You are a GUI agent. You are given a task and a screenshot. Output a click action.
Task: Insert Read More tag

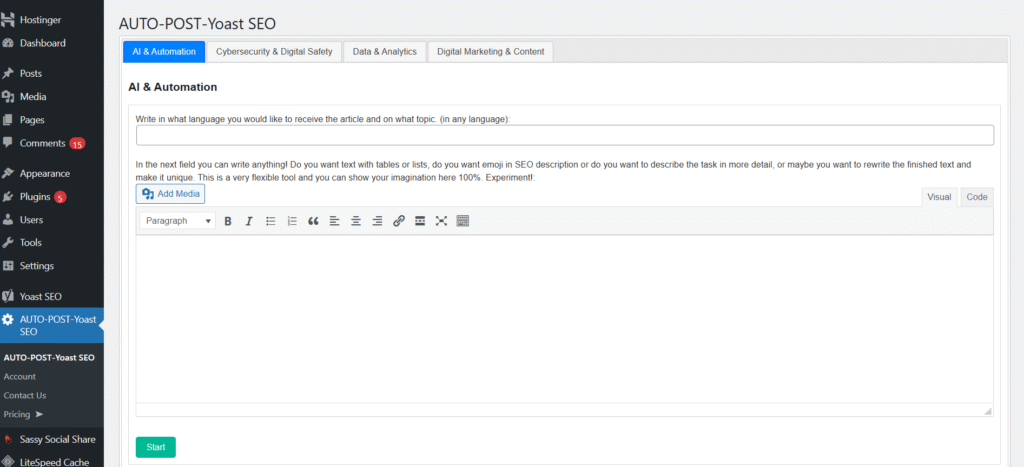pyautogui.click(x=420, y=221)
